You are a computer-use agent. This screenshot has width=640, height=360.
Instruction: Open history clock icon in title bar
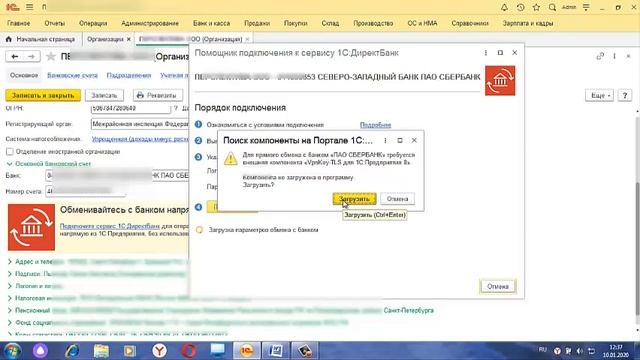pos(520,7)
